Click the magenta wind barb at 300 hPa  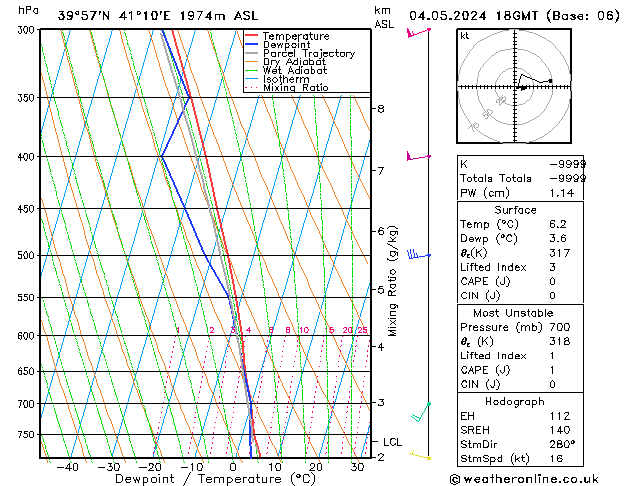coord(418,32)
